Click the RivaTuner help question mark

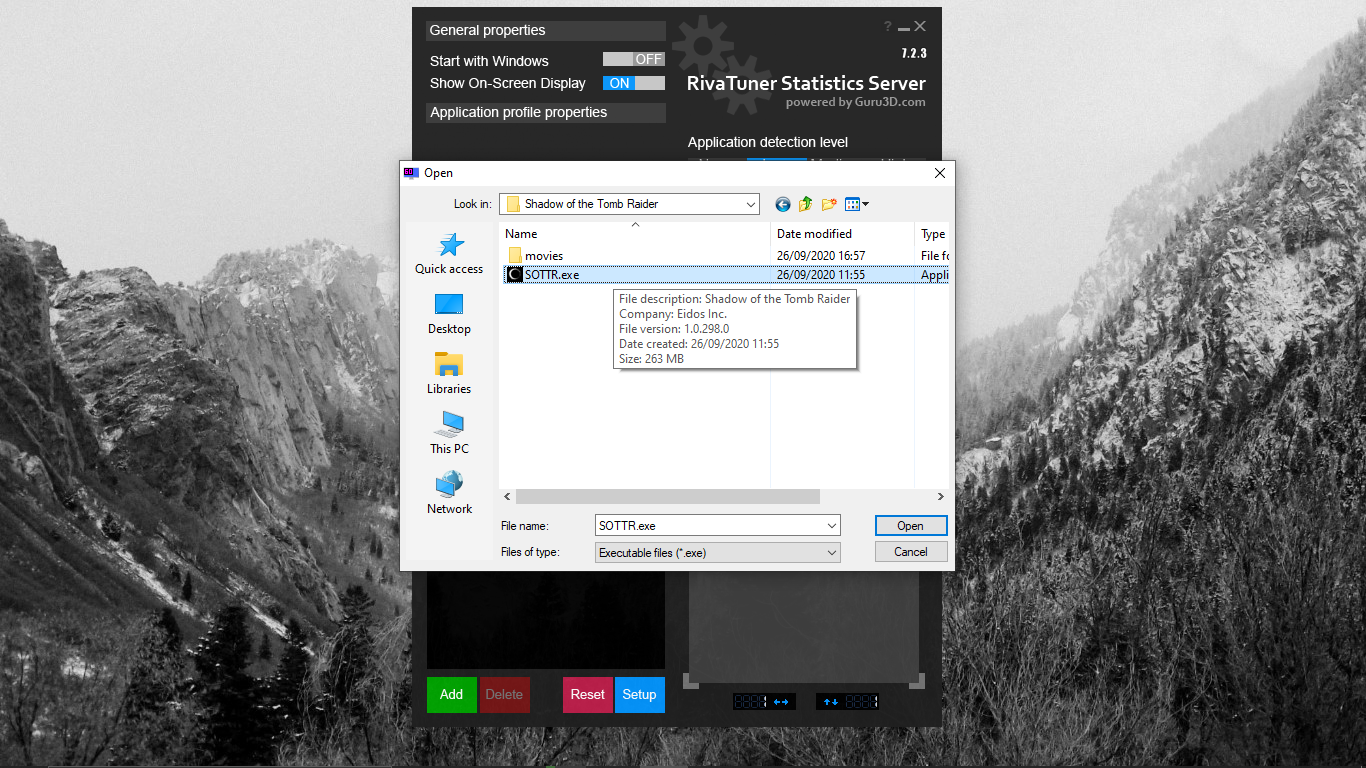click(888, 26)
